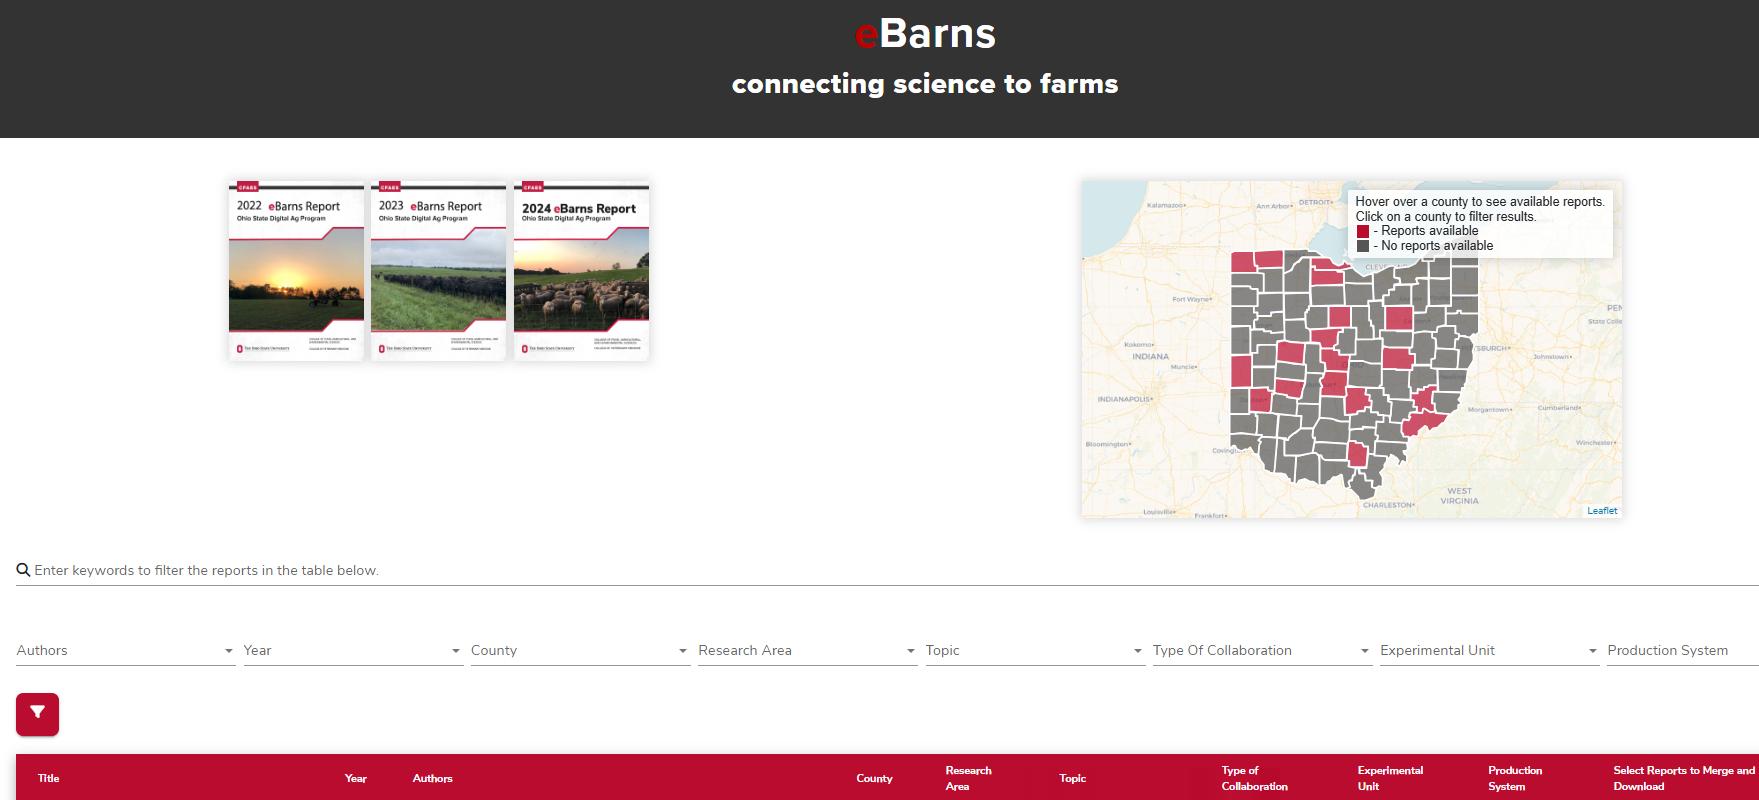
Task: Open the Type Of Collaboration dropdown
Action: (1262, 650)
